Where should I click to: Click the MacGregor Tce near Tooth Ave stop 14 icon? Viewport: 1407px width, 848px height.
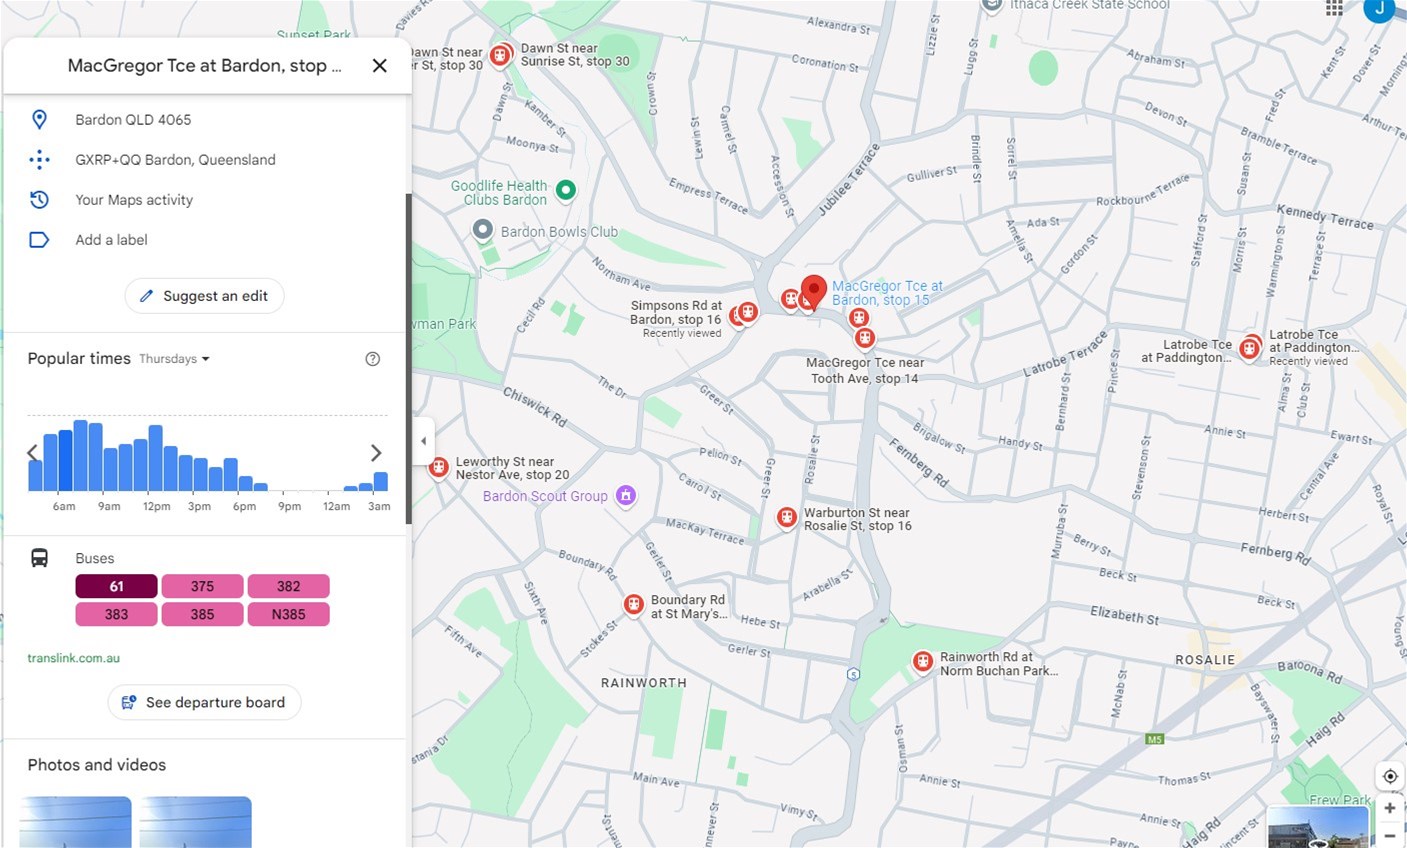[x=865, y=339]
